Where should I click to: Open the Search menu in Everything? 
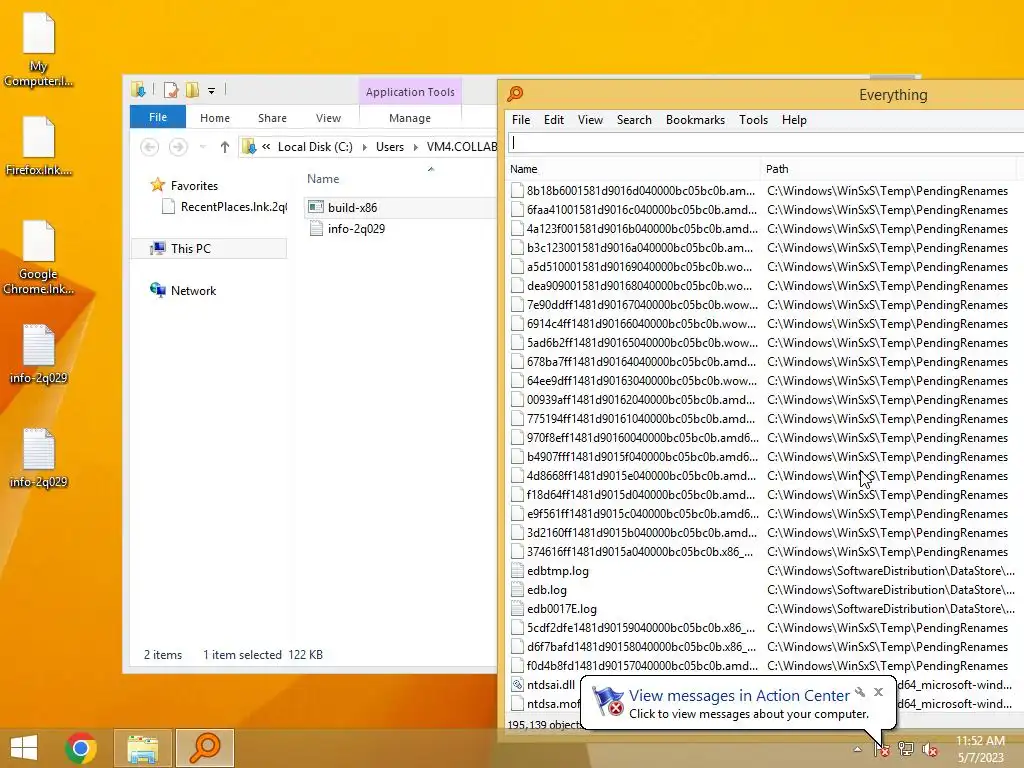tap(634, 120)
